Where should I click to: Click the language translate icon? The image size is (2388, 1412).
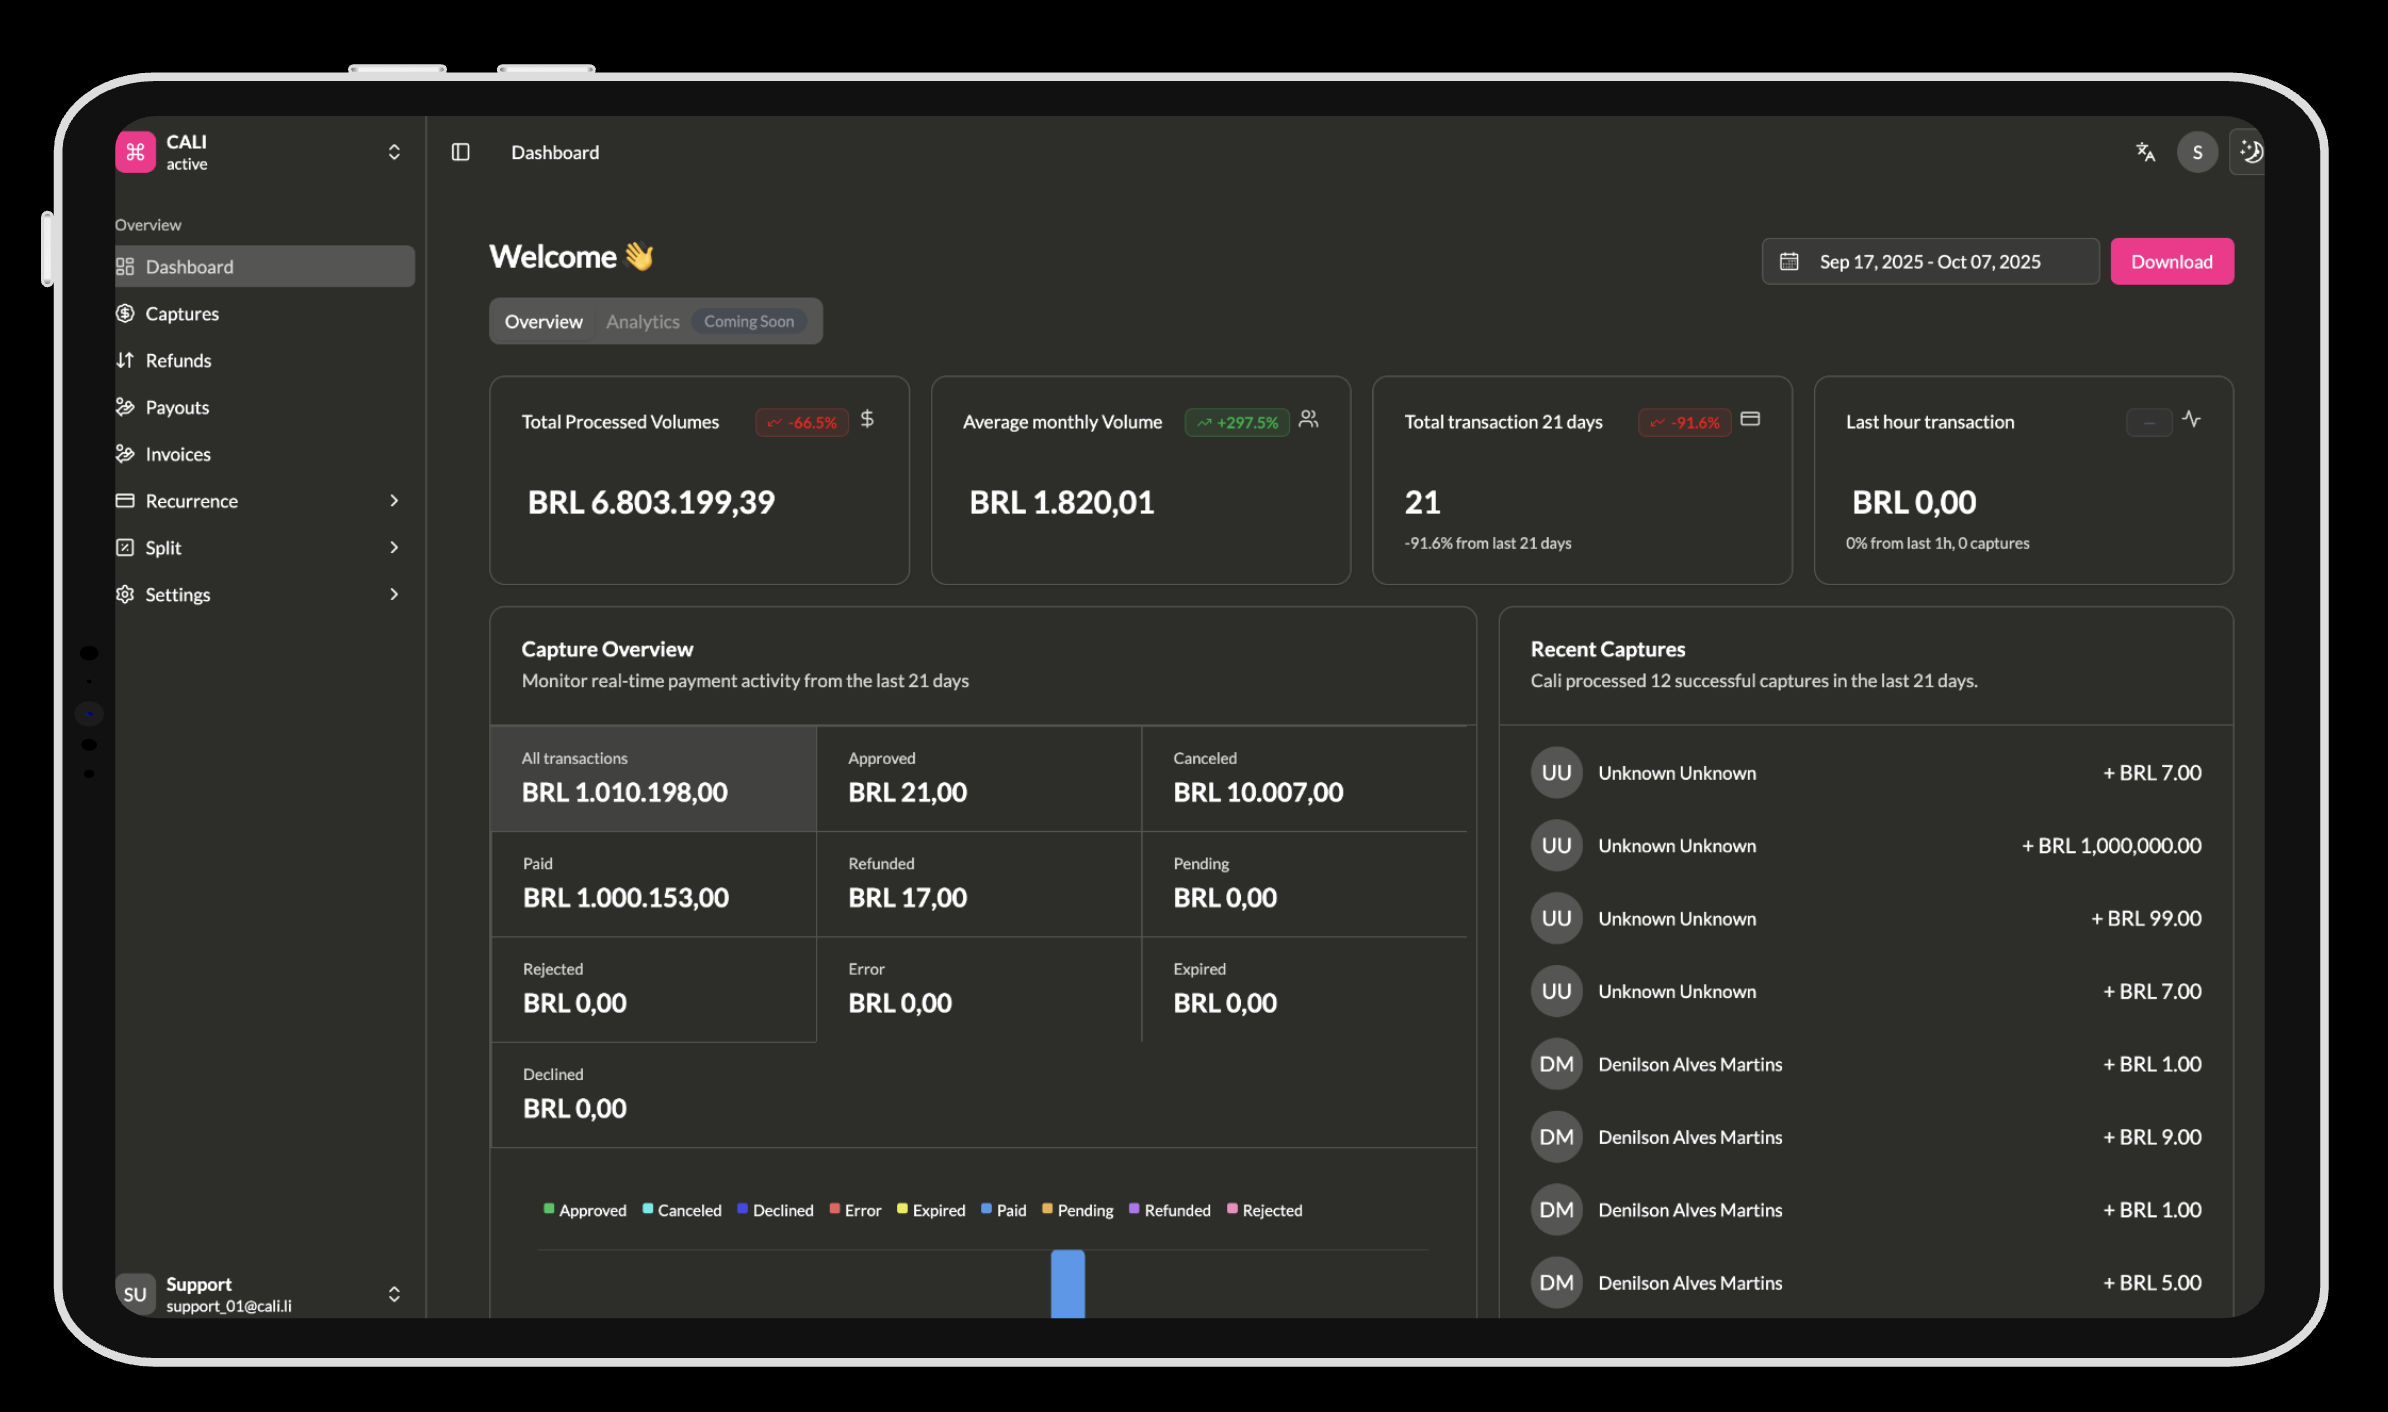pyautogui.click(x=2145, y=152)
